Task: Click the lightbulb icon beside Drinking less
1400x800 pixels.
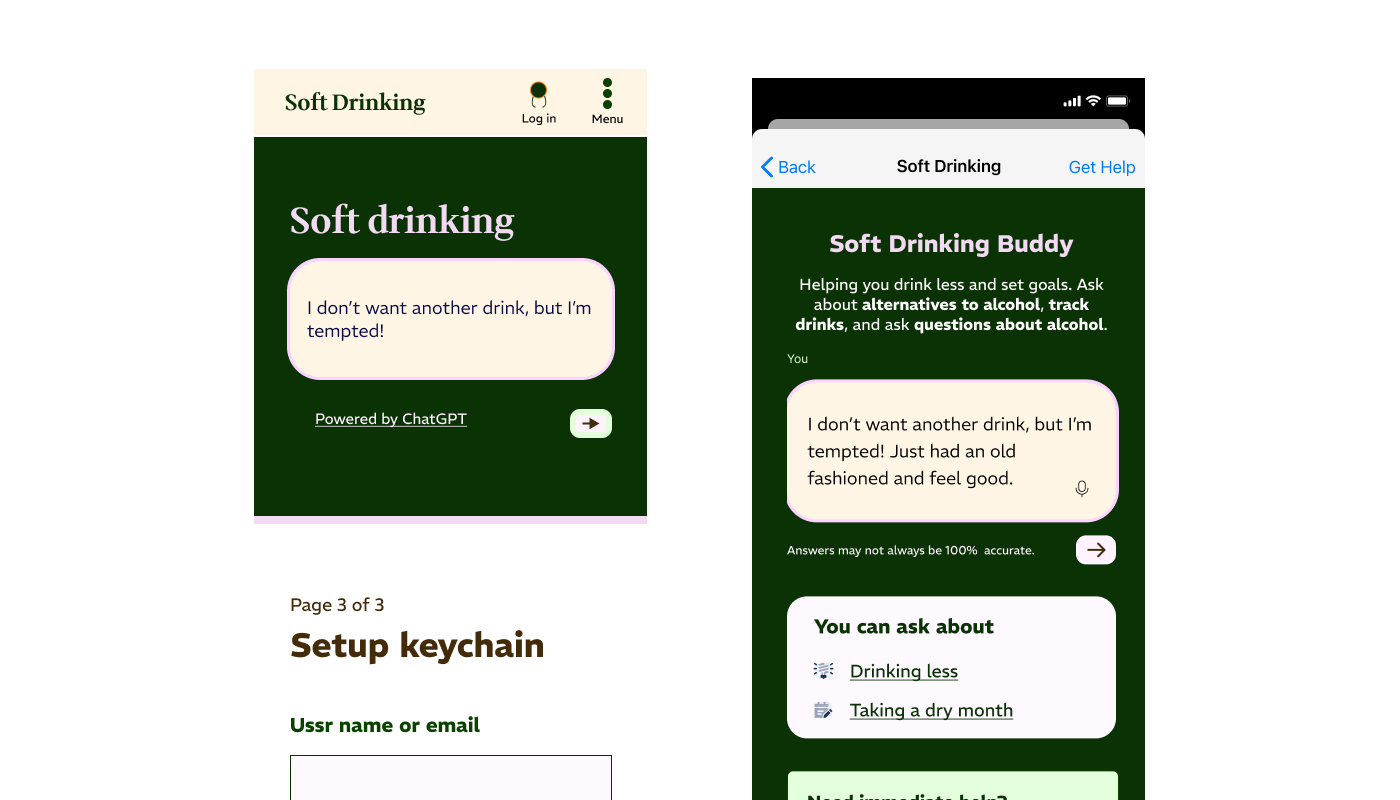Action: tap(823, 670)
